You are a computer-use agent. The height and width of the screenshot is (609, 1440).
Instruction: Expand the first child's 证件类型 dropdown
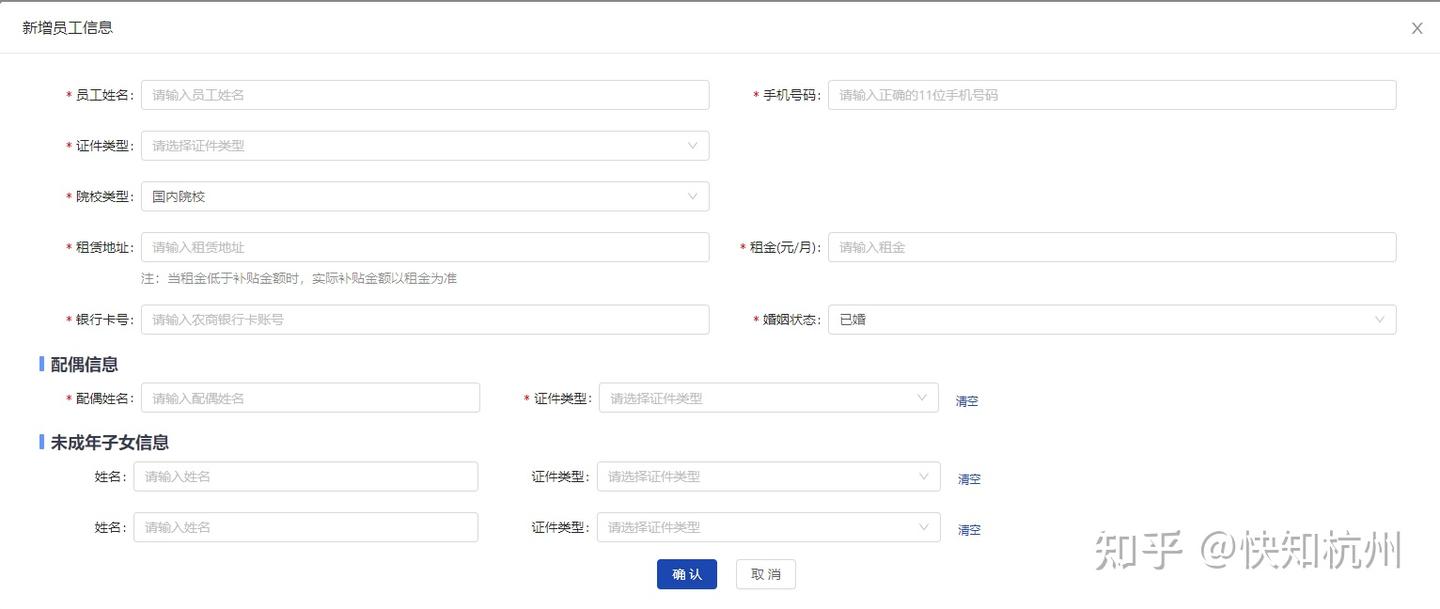pyautogui.click(x=768, y=477)
